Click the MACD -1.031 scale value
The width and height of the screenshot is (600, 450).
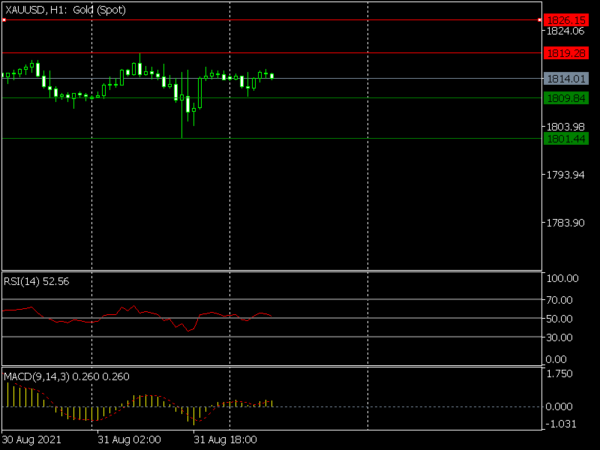[x=560, y=425]
